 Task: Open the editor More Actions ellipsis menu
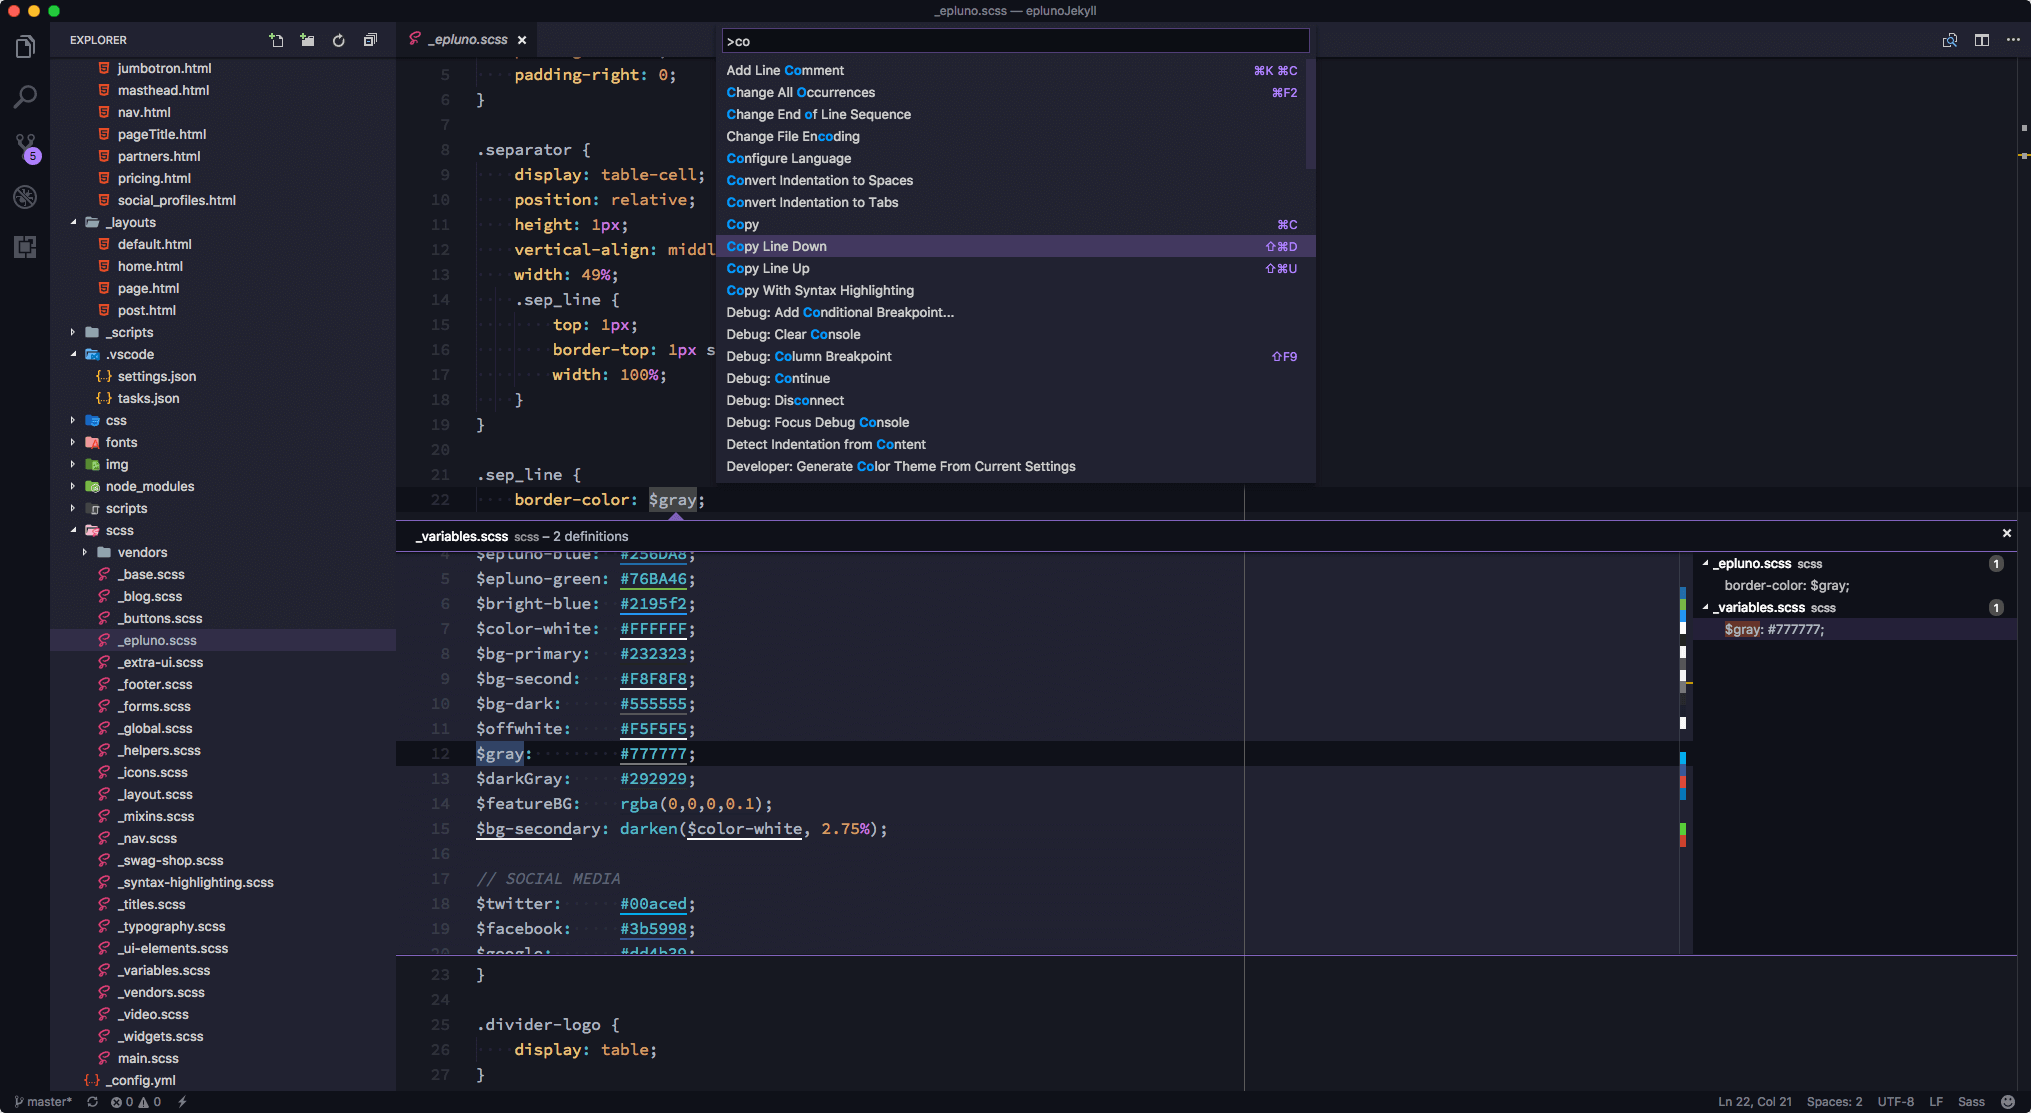(2013, 40)
